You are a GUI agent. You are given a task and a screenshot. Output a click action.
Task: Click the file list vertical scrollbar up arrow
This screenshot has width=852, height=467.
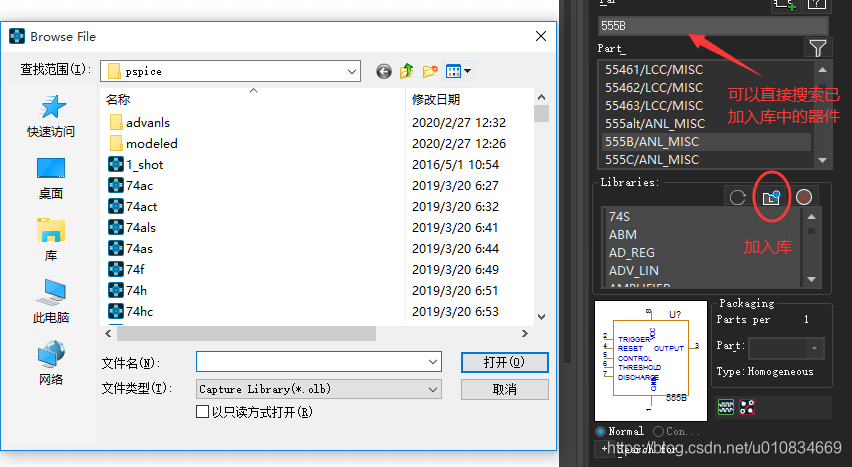(541, 97)
